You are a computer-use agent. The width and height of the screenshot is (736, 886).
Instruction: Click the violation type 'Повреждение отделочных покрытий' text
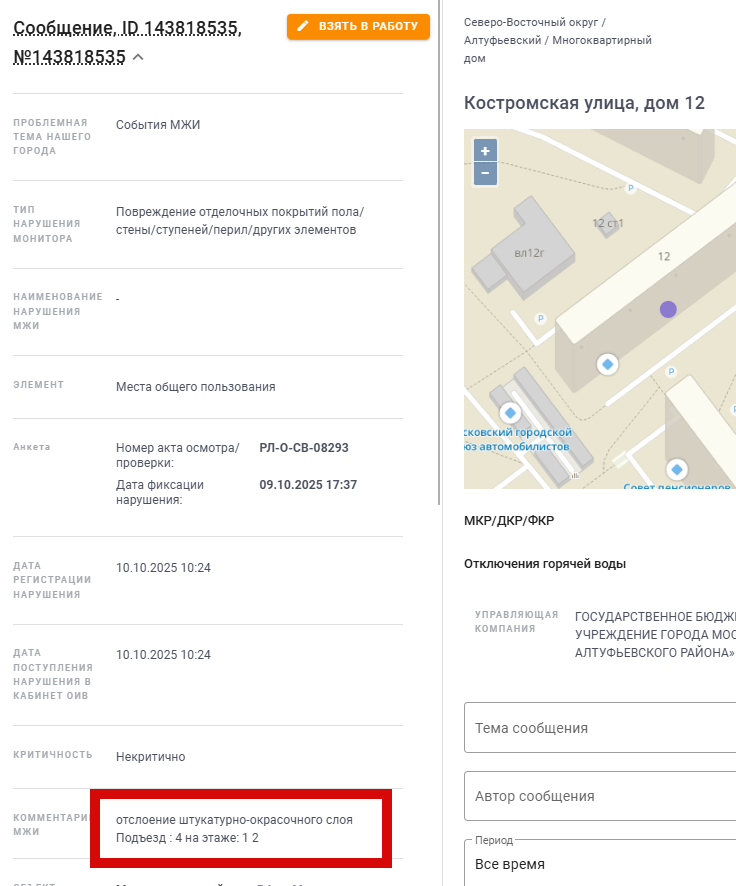[x=240, y=221]
